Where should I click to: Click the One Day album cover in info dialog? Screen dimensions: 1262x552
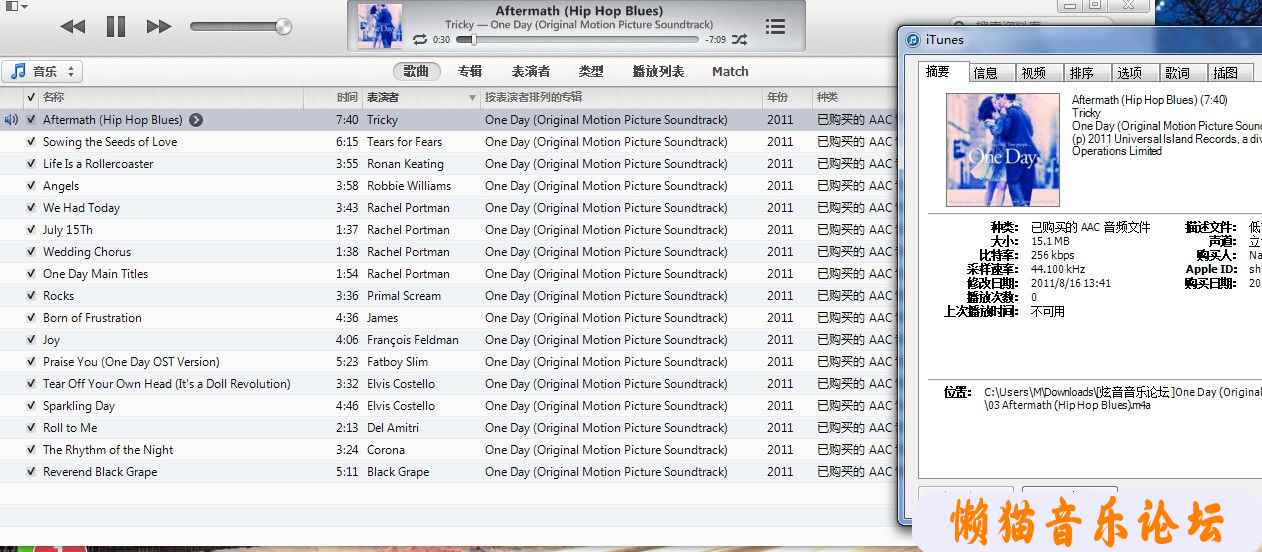[x=1003, y=150]
